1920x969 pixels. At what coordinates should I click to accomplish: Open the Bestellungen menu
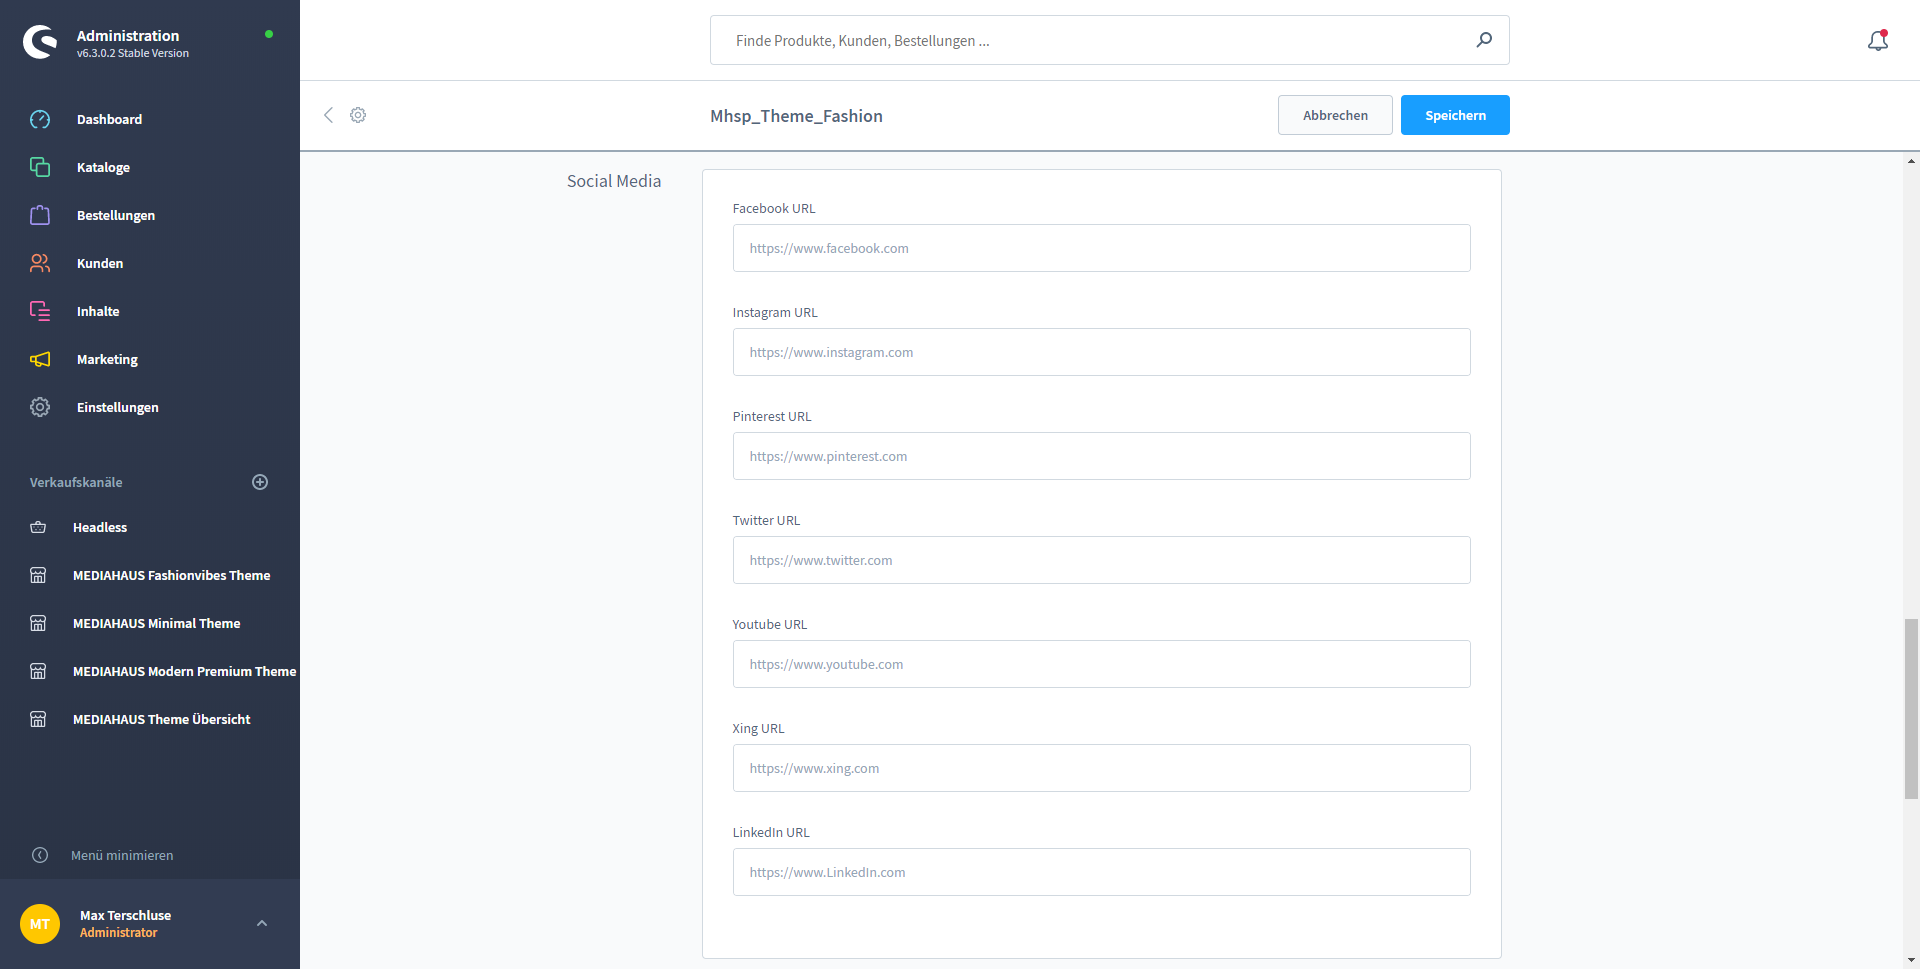pos(115,215)
